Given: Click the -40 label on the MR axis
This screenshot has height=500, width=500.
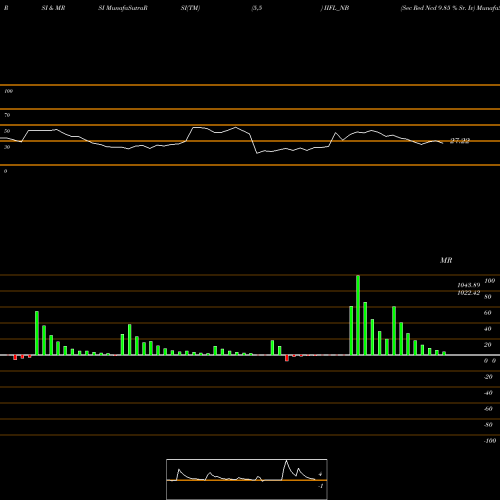Looking at the screenshot, I should pos(488,393).
